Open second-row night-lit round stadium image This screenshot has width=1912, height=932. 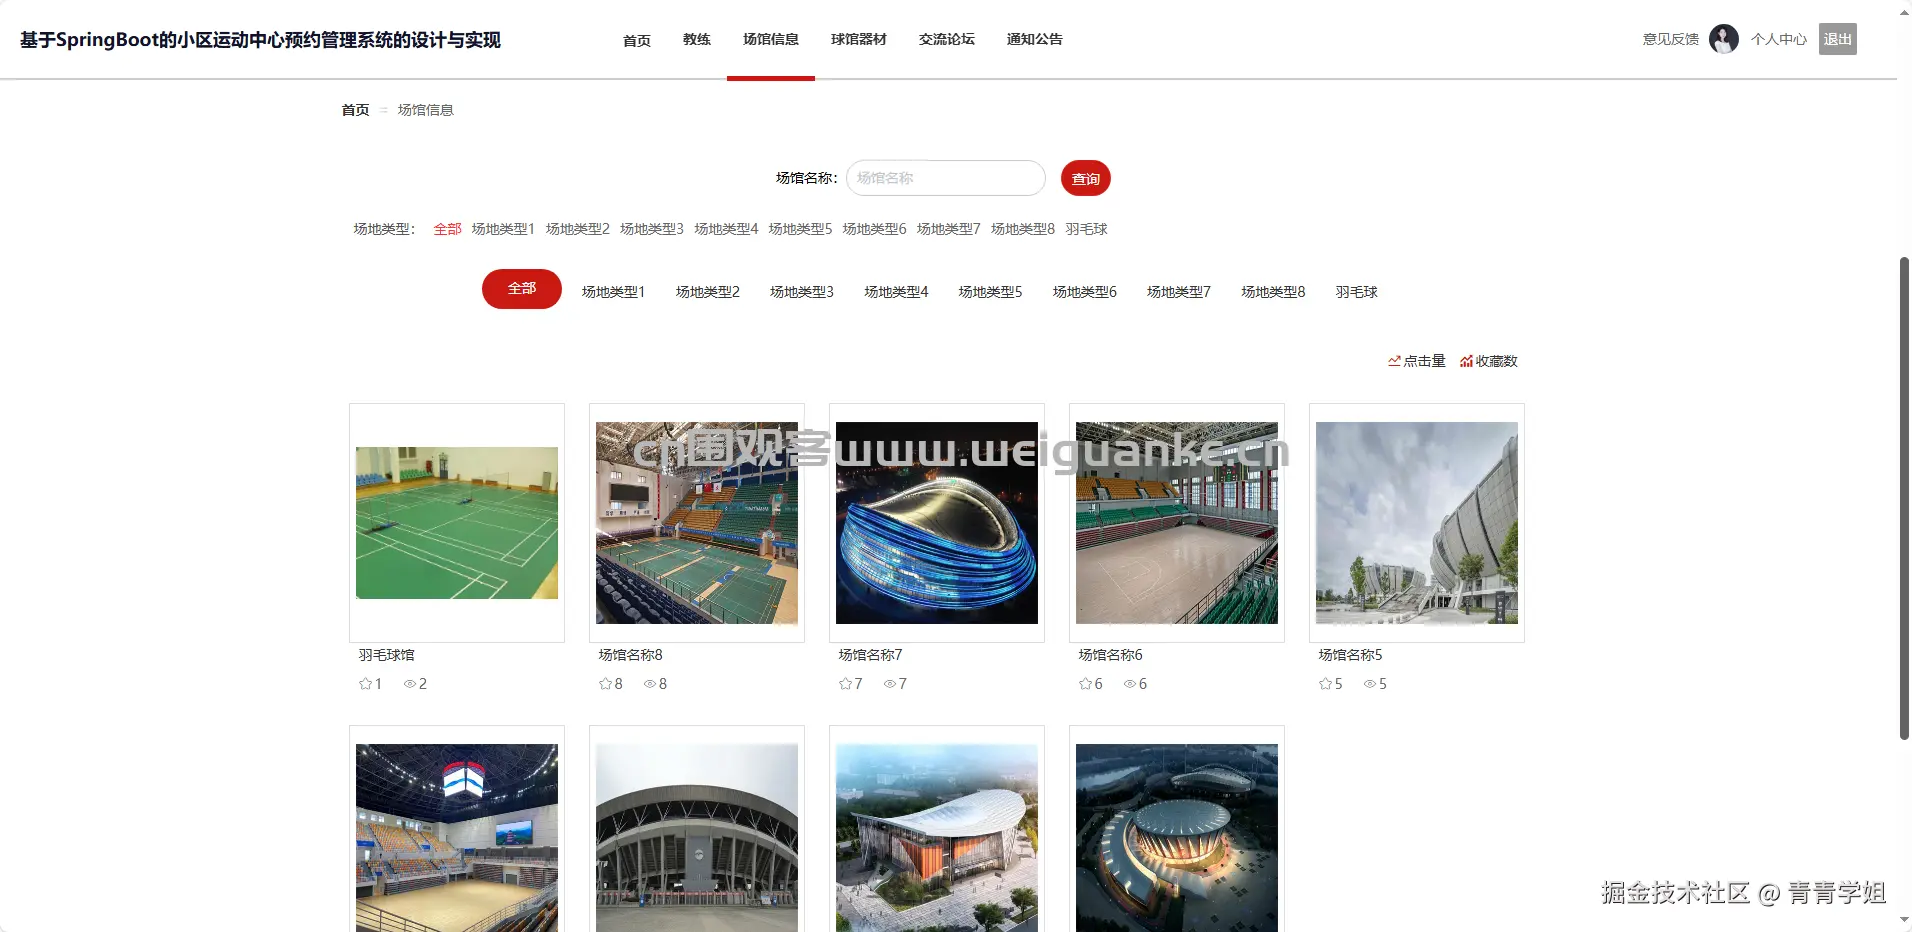pos(1177,838)
